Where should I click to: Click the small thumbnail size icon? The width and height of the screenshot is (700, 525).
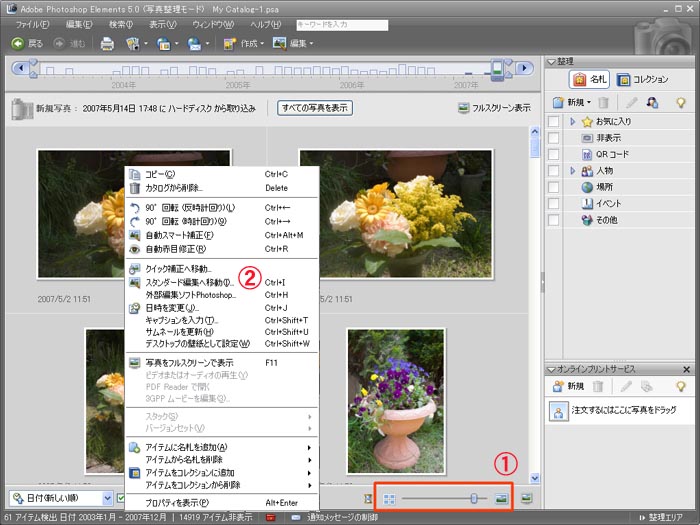[x=389, y=499]
